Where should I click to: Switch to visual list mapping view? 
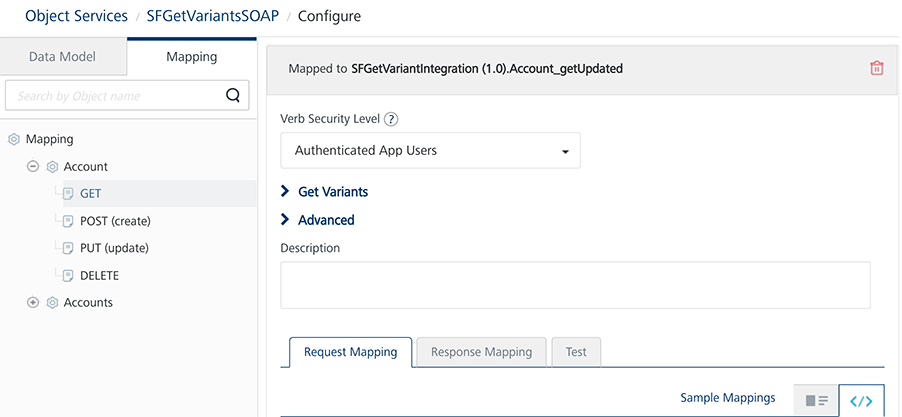tap(817, 400)
